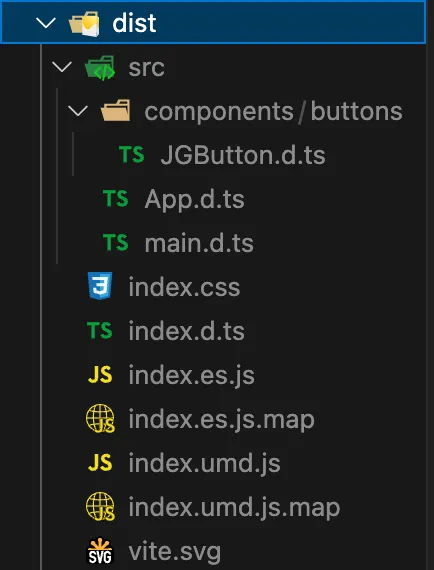Collapse the src folder chevron
This screenshot has width=434, height=570.
[62, 67]
